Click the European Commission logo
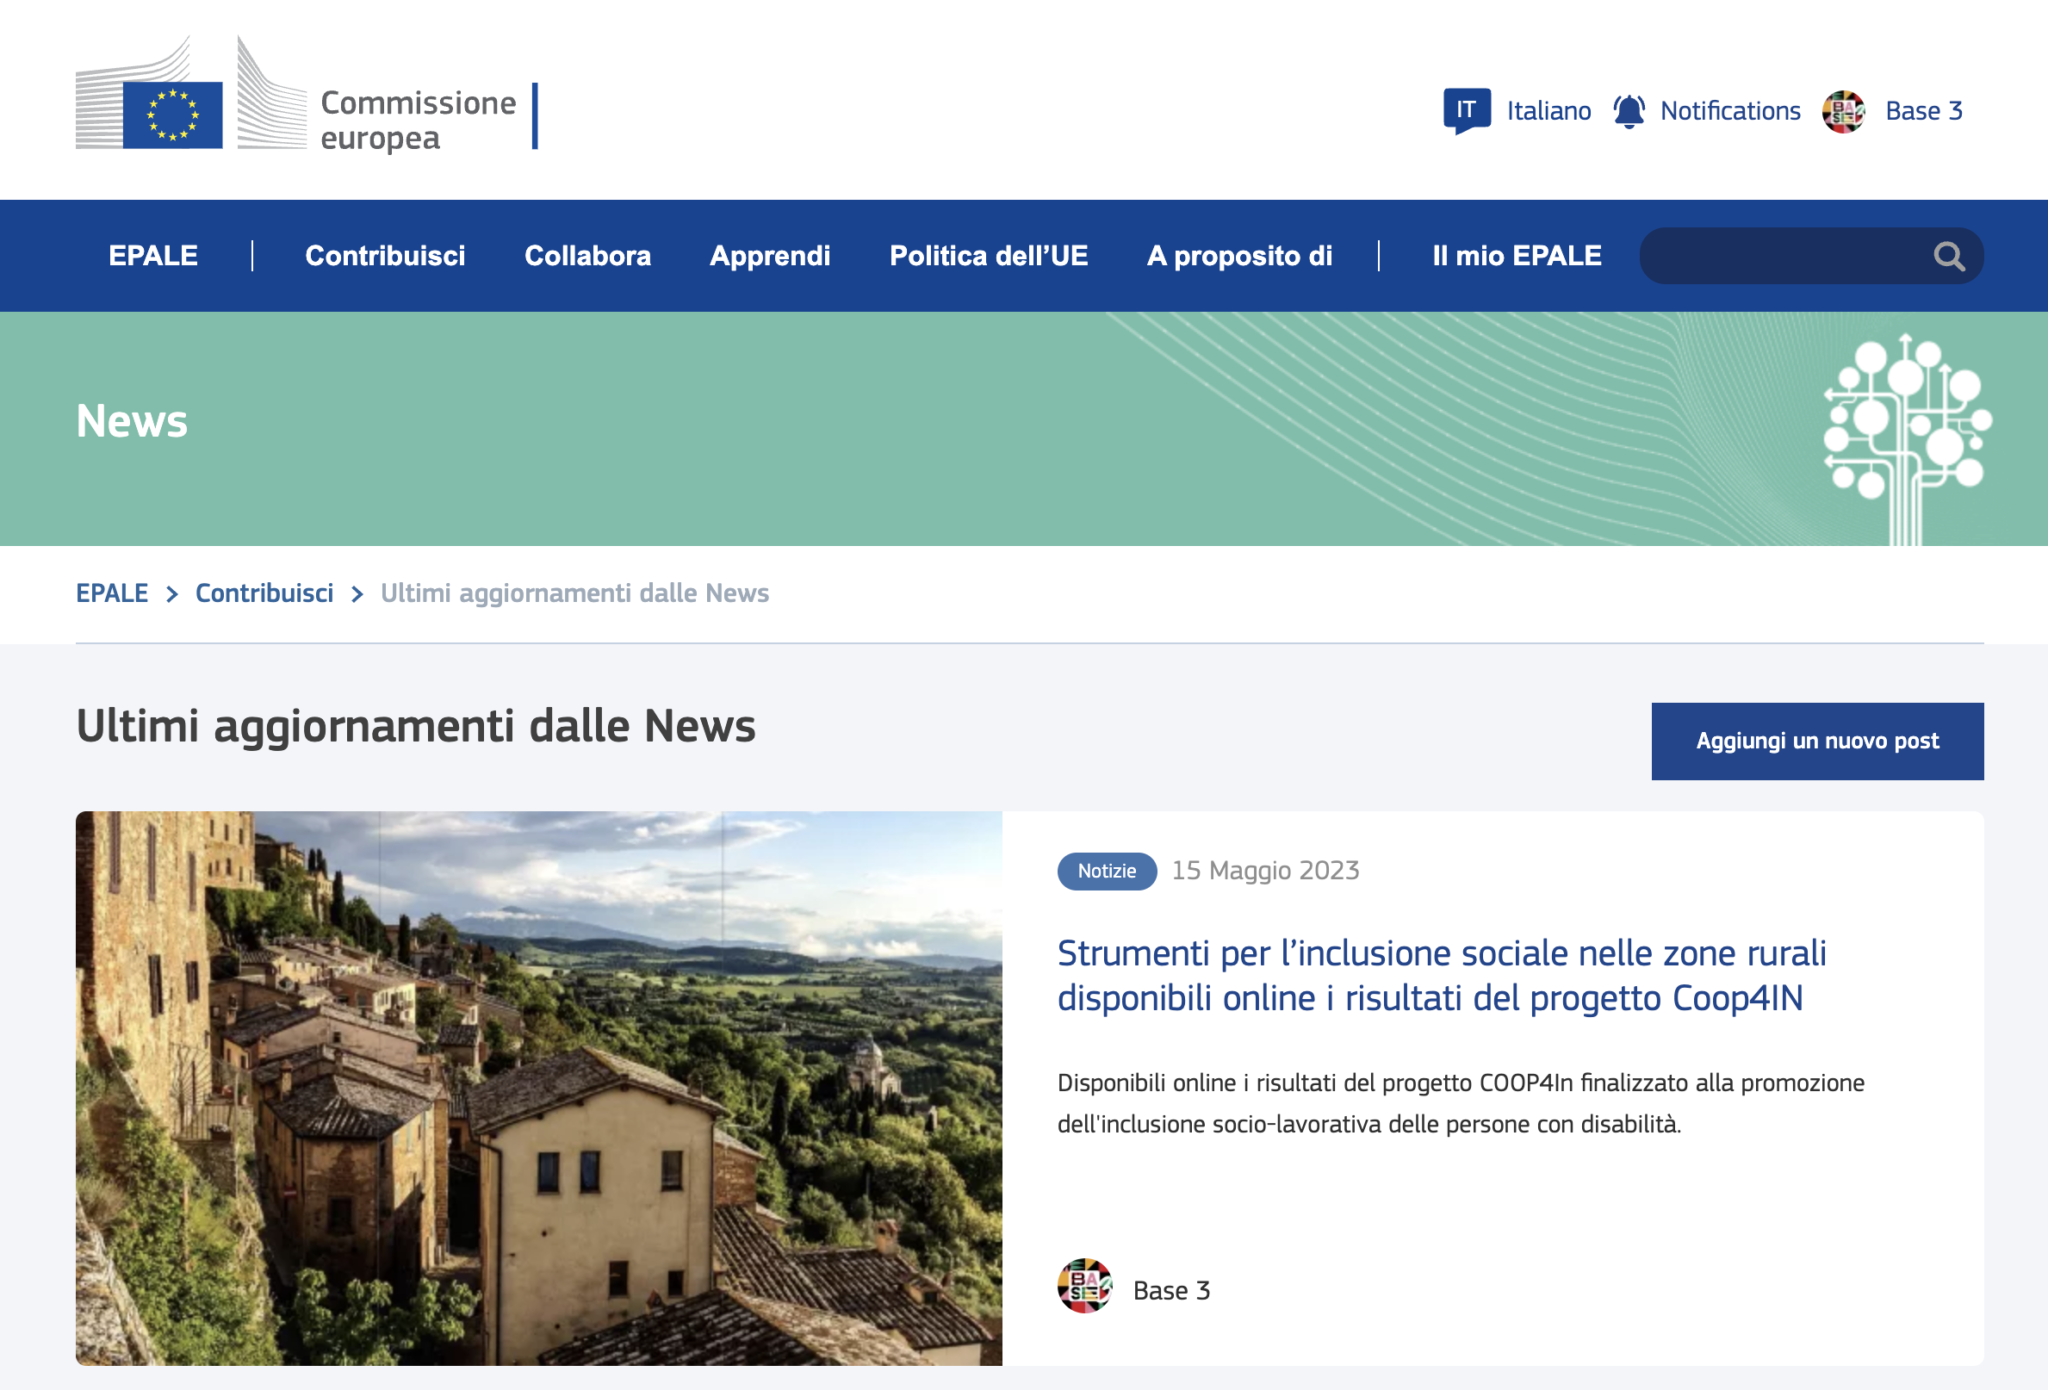This screenshot has width=2048, height=1390. 306,95
